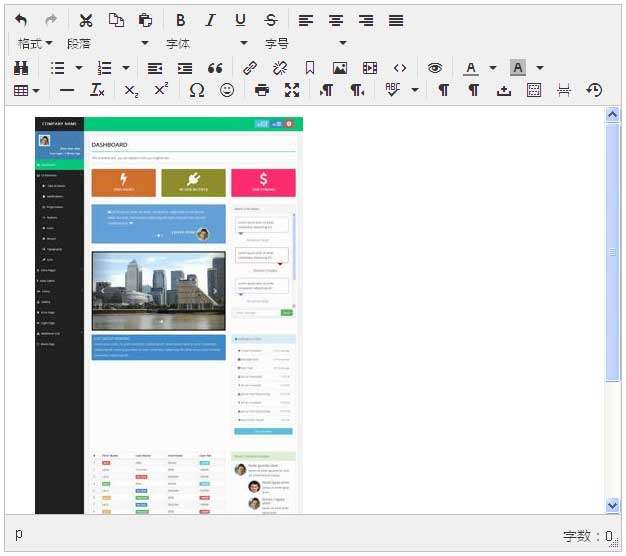Image resolution: width=626 pixels, height=556 pixels.
Task: Cut selection with the scissors icon
Action: click(86, 20)
